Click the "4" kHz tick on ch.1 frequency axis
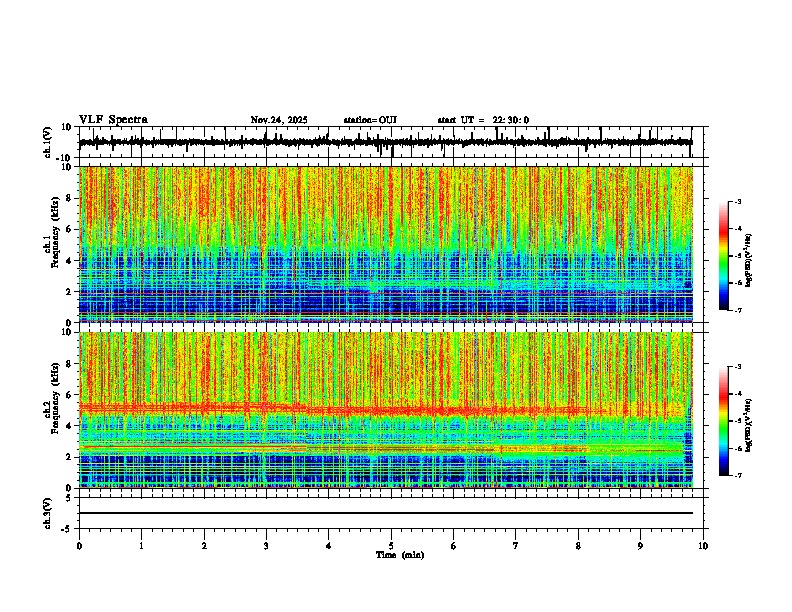The width and height of the screenshot is (792, 612). pyautogui.click(x=70, y=261)
